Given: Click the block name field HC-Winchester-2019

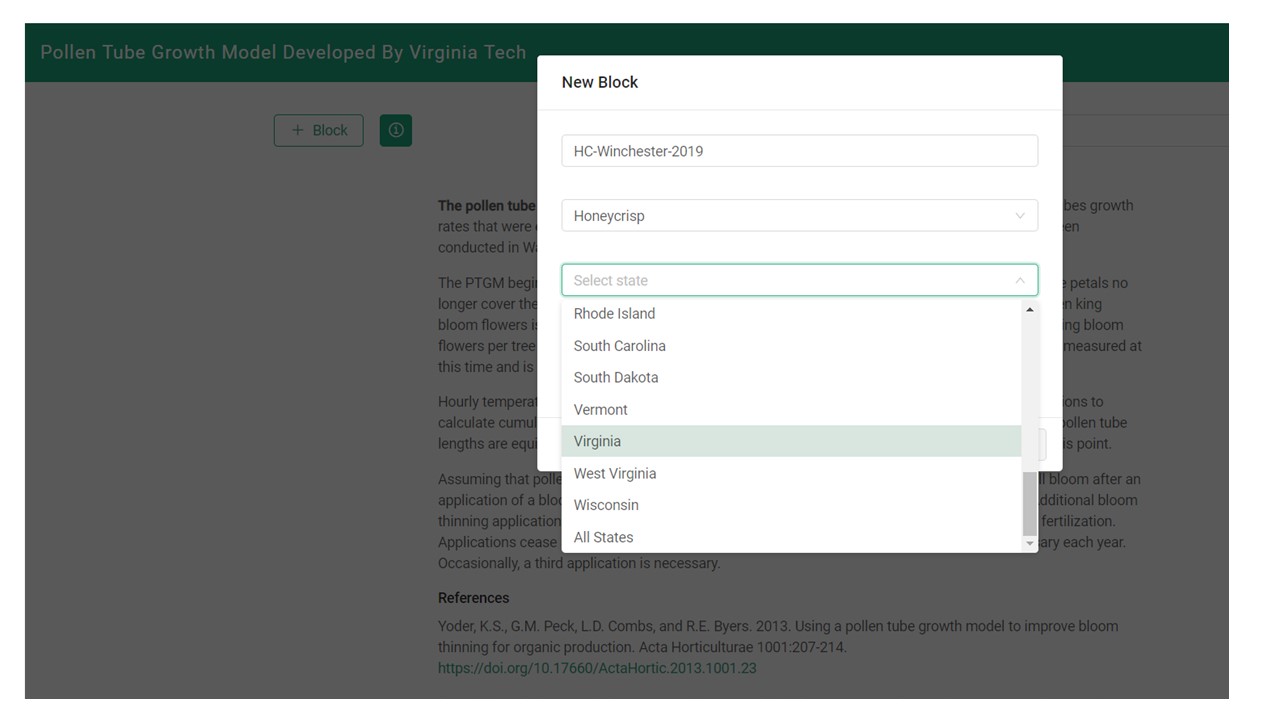Looking at the screenshot, I should point(798,151).
